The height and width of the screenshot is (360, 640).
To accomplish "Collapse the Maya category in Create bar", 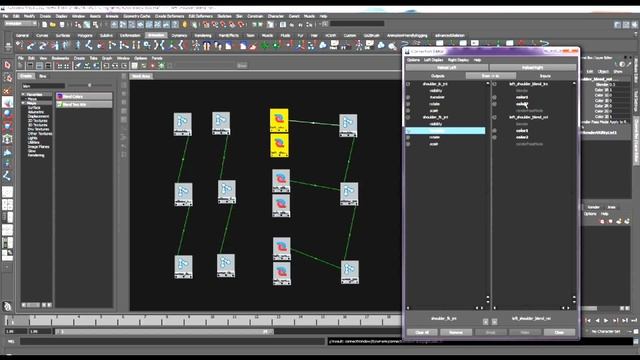I will pyautogui.click(x=23, y=103).
